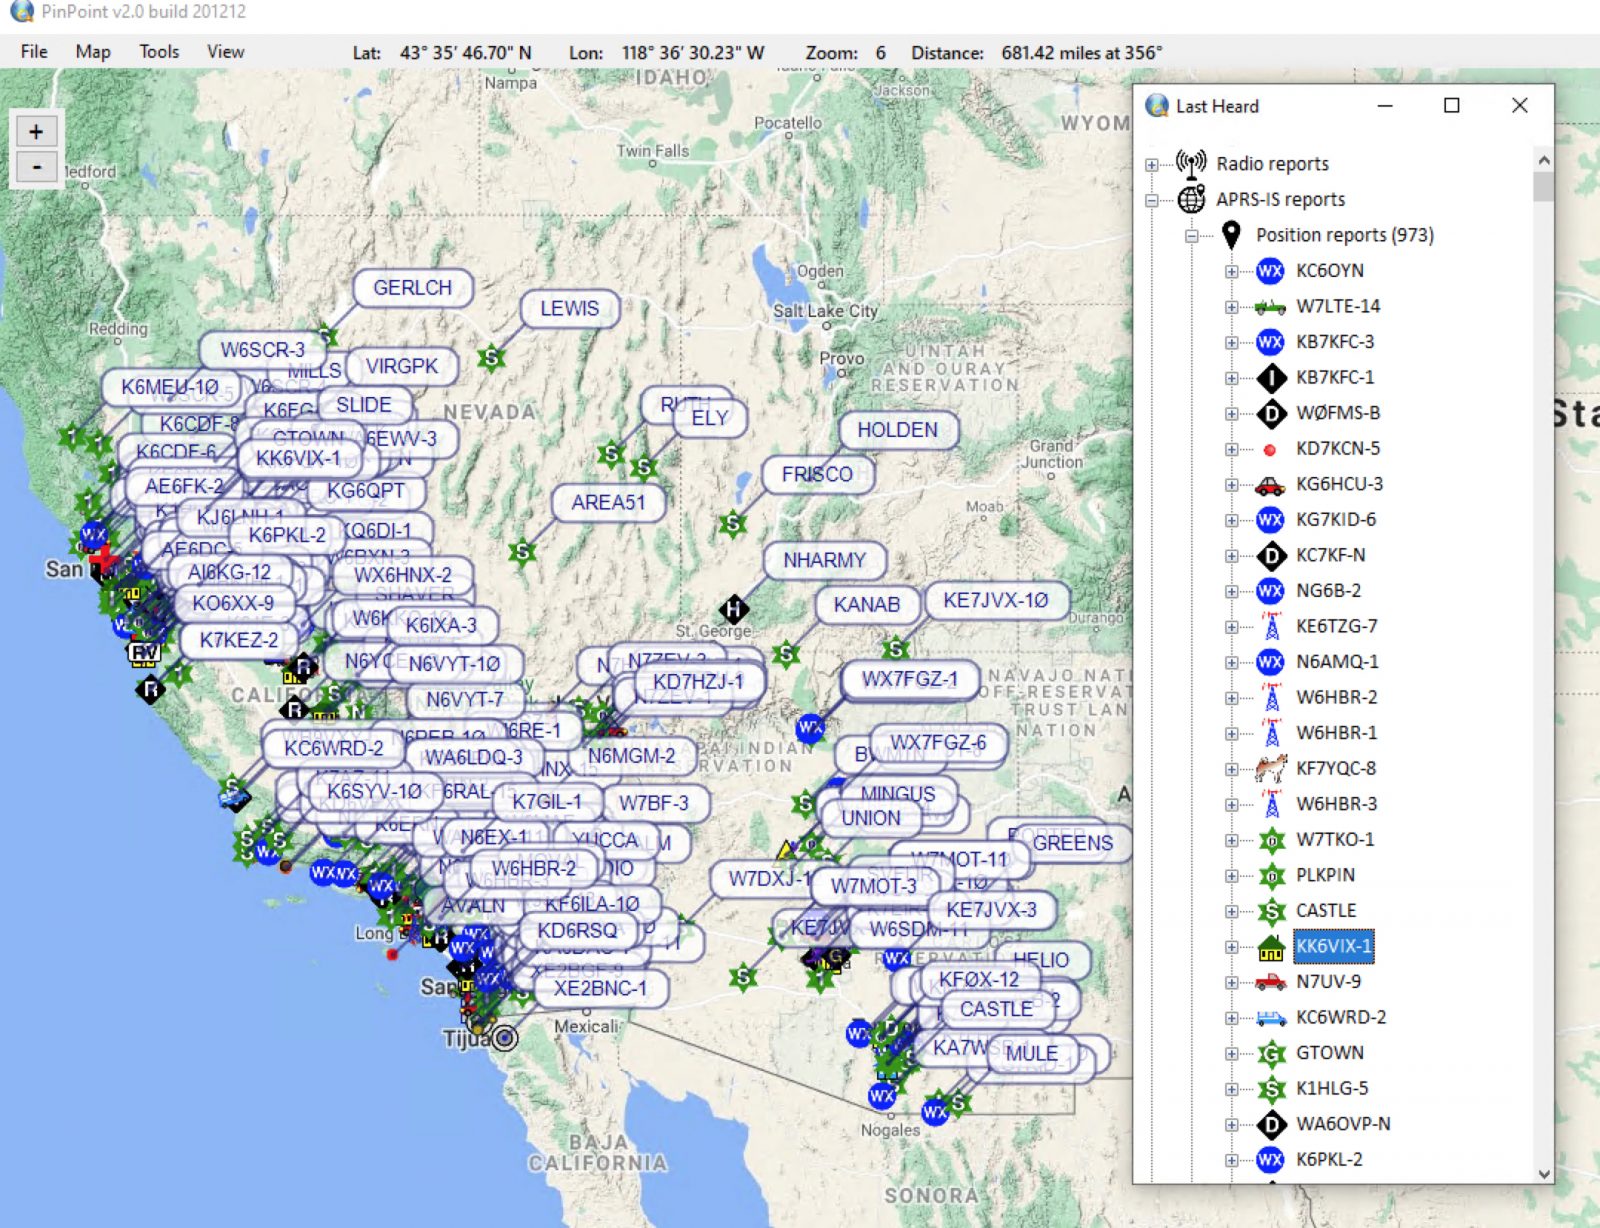Click the WX weather icon beside KC6OYN
1600x1228 pixels.
[x=1268, y=270]
